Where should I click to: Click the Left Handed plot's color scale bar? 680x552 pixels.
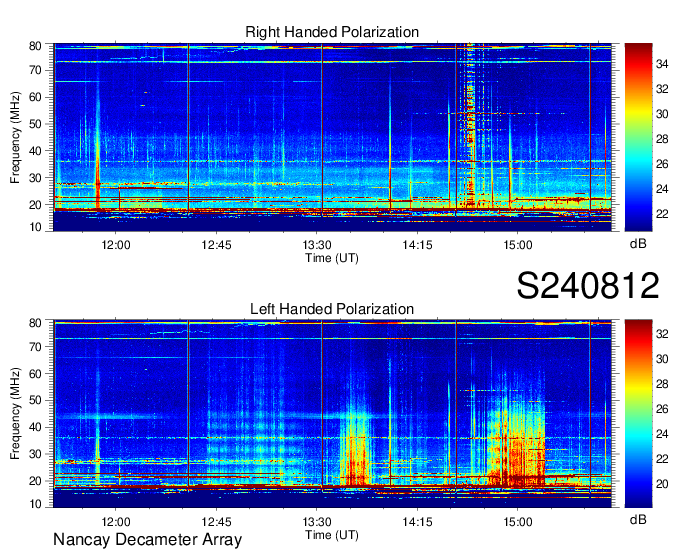click(x=638, y=414)
